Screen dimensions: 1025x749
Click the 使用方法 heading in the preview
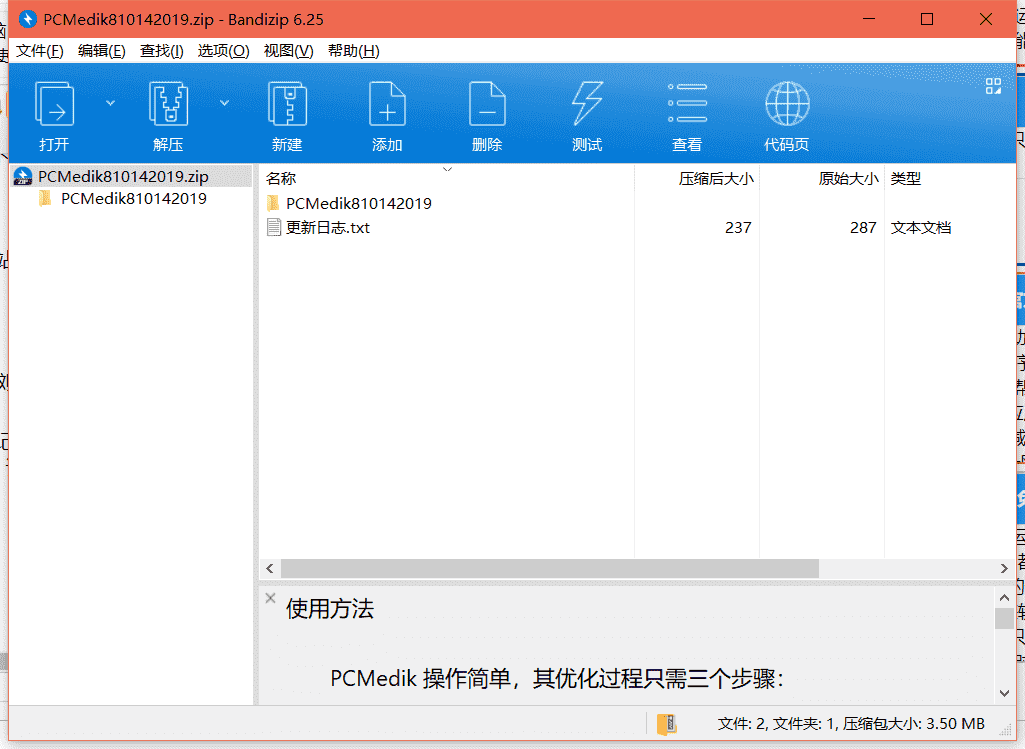point(329,608)
